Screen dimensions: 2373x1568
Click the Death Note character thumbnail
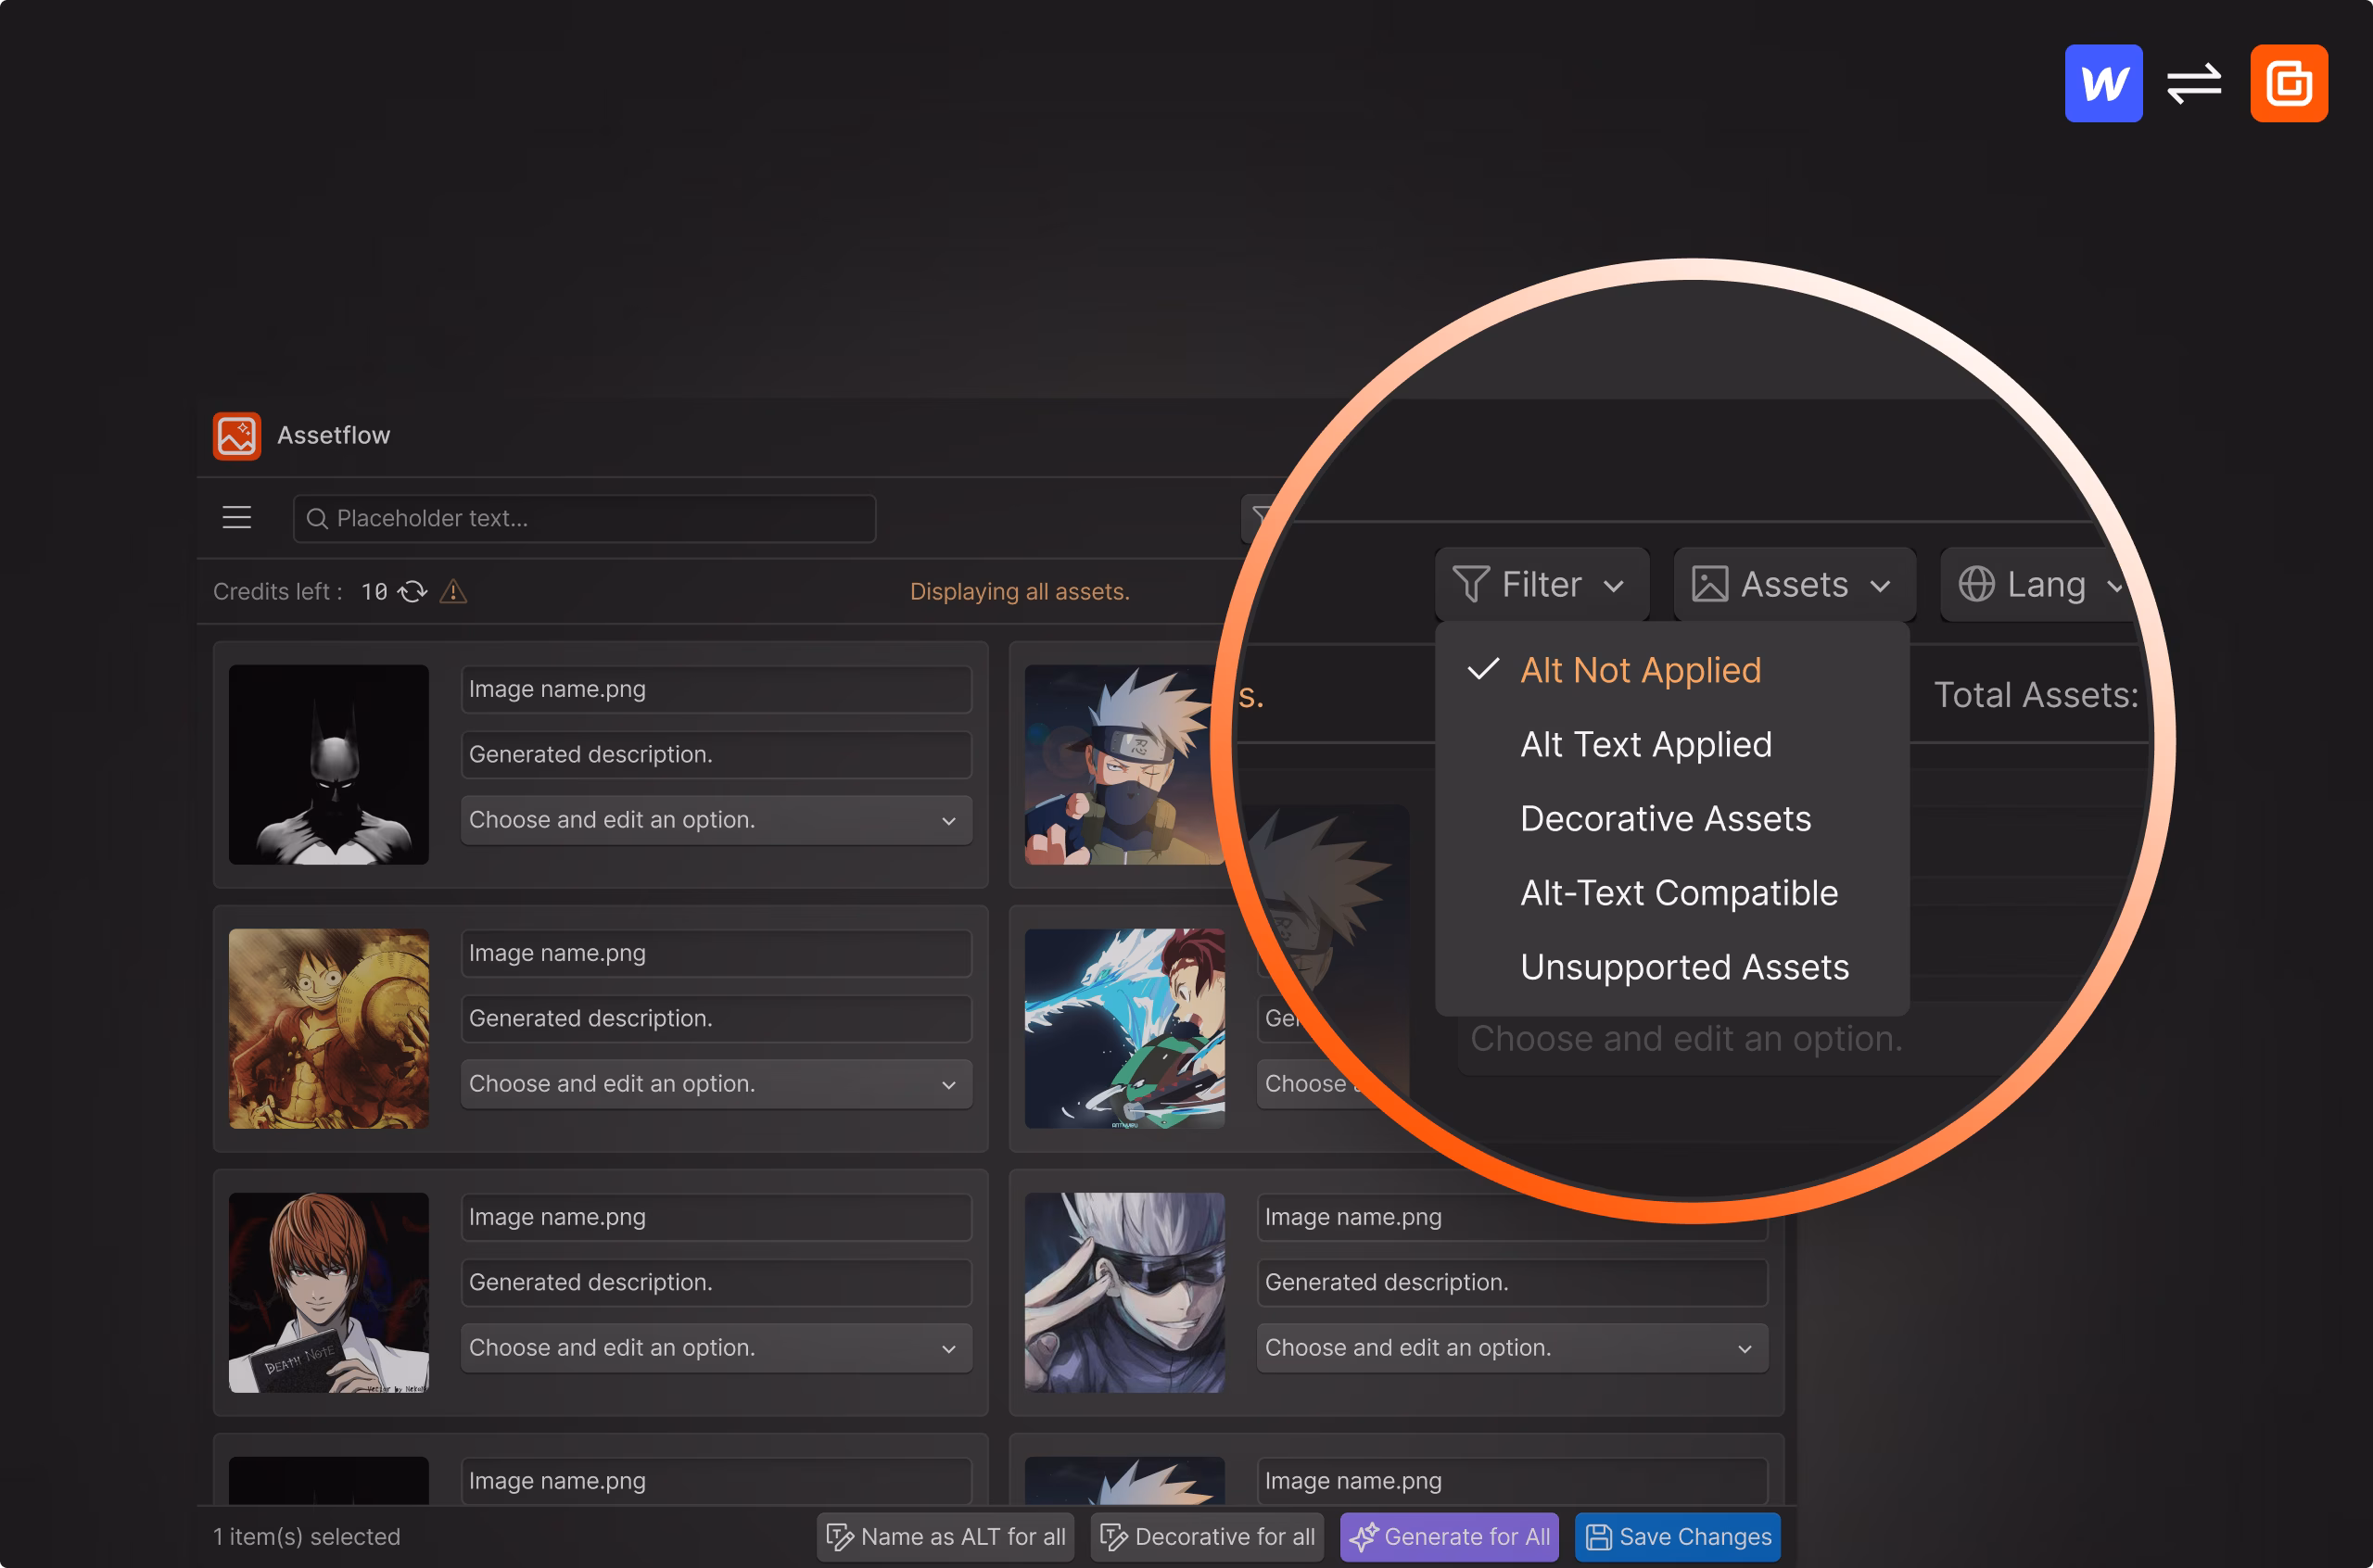point(328,1292)
